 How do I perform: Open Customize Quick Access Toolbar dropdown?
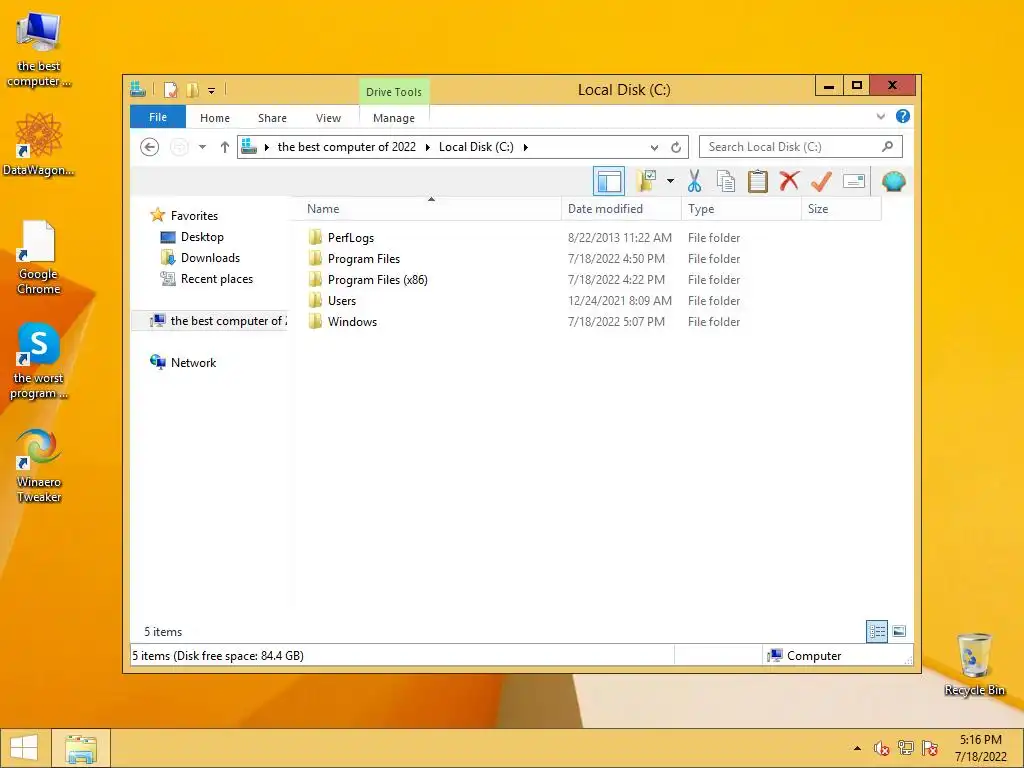click(x=212, y=91)
